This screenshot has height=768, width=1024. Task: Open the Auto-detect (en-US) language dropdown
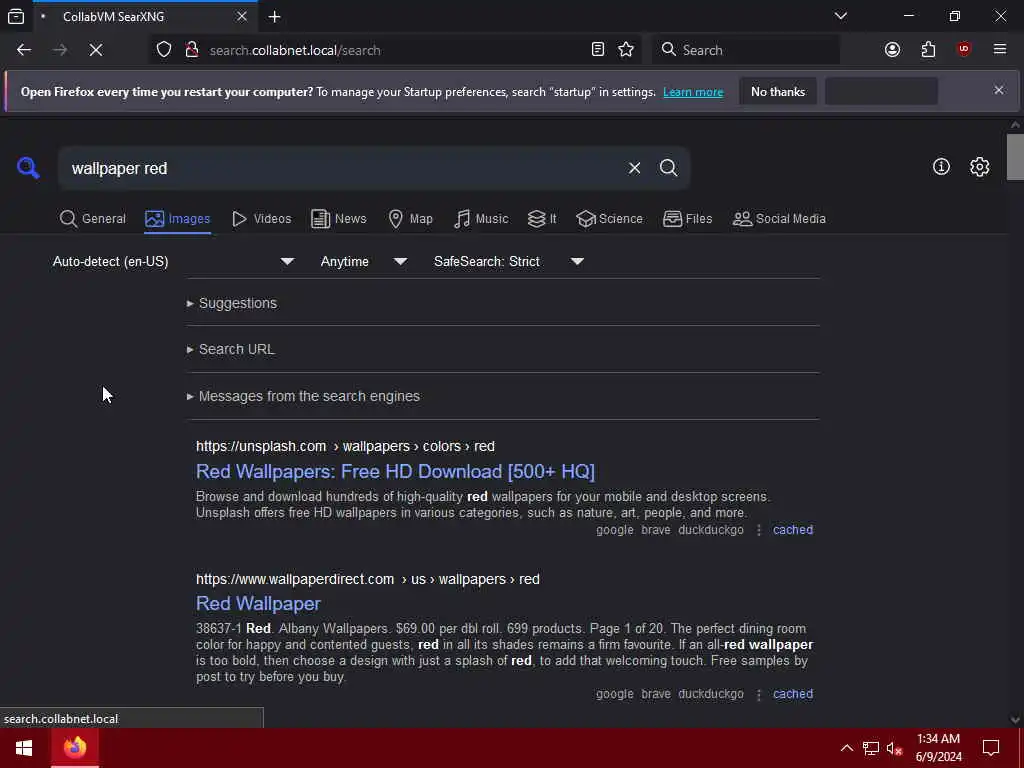[174, 261]
